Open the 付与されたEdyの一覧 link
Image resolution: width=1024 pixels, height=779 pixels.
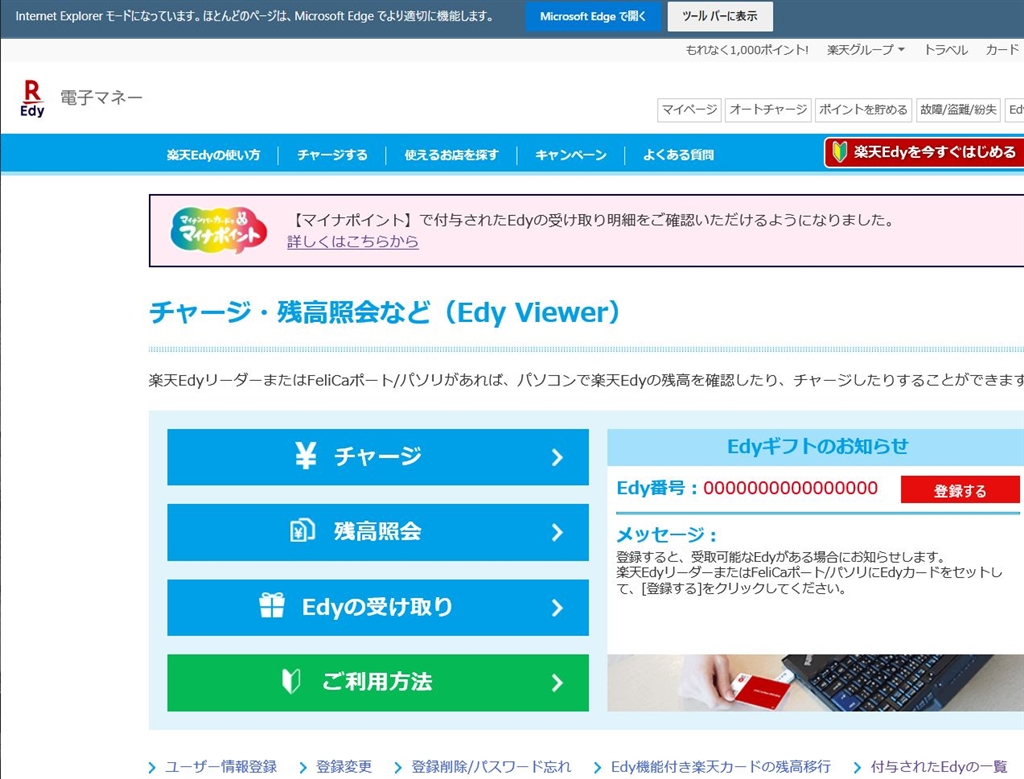coord(938,767)
